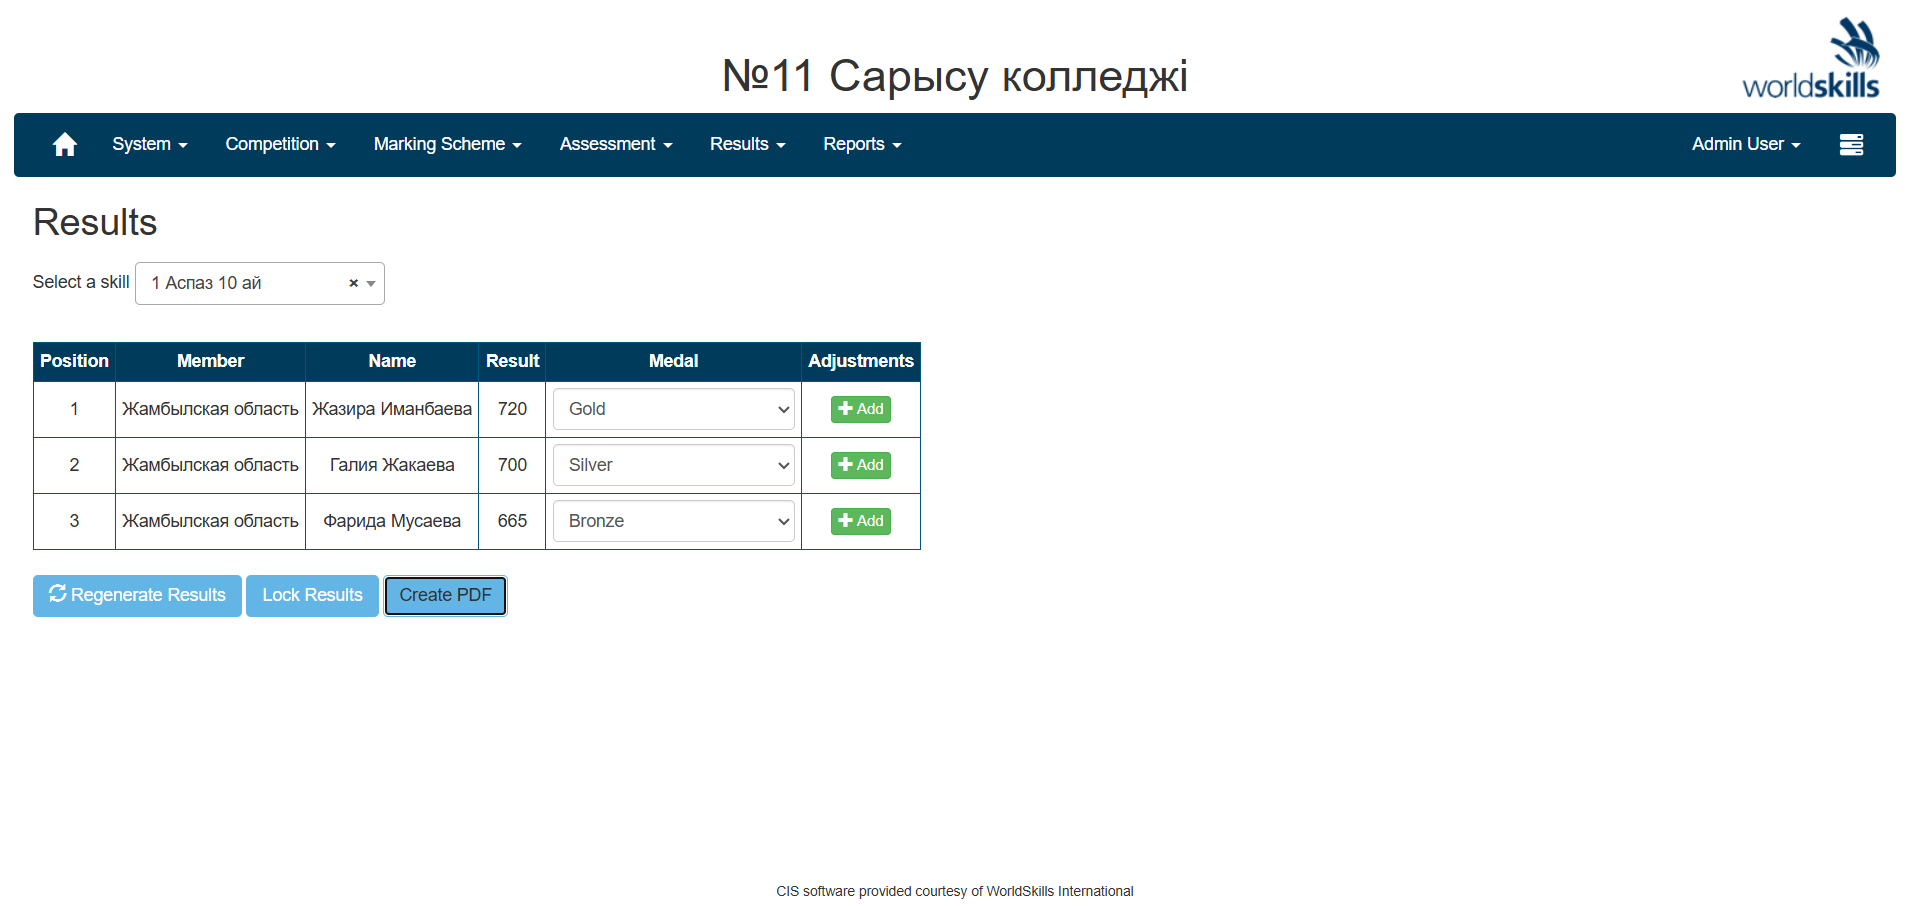
Task: Click the Results page heading
Action: point(95,223)
